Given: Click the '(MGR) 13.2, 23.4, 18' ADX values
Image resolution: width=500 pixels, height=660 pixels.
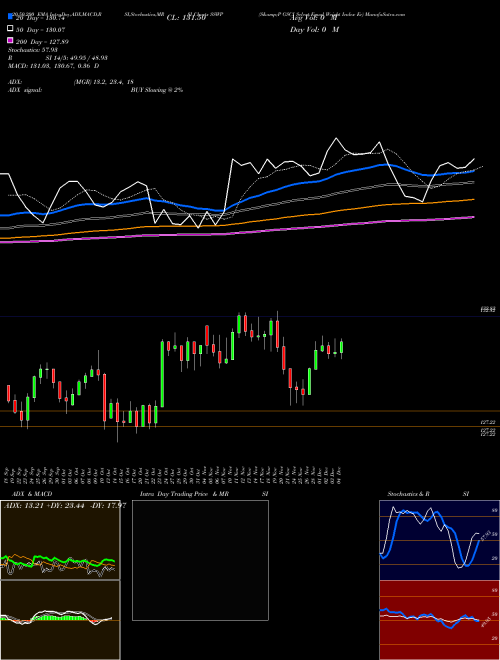Looking at the screenshot, I should (104, 82).
